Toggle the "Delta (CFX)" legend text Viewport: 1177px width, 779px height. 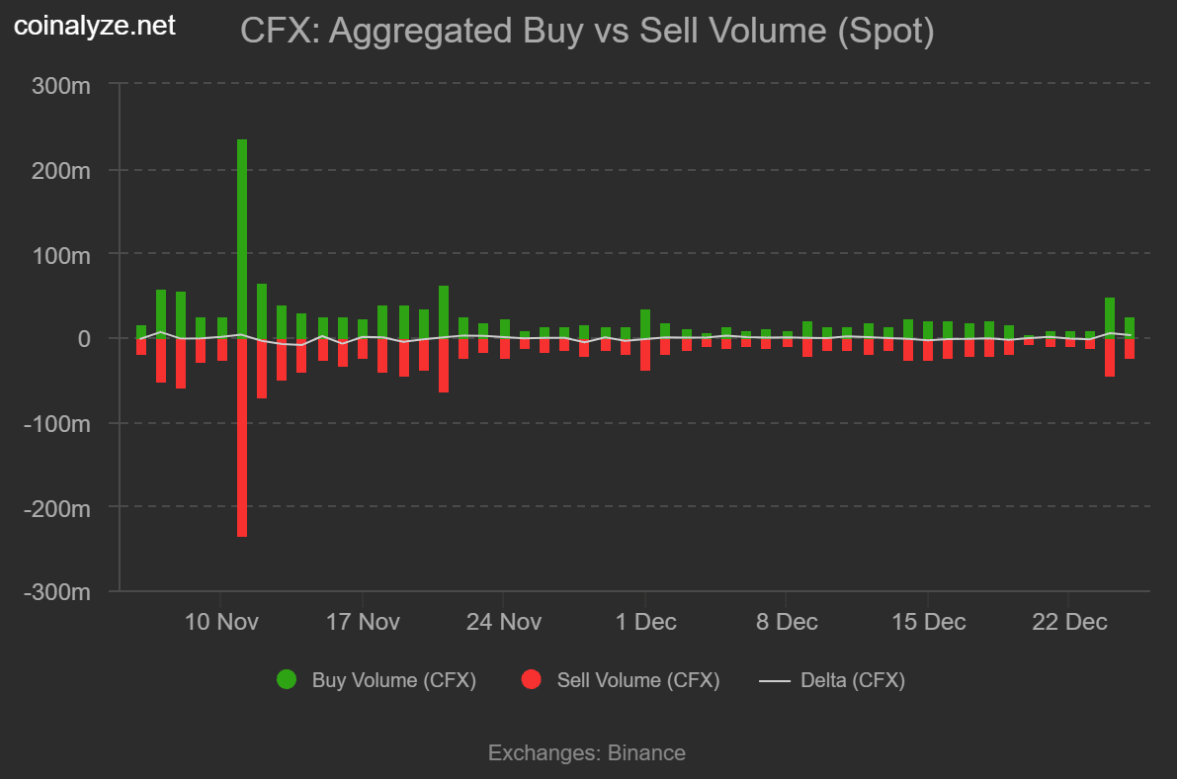(852, 680)
